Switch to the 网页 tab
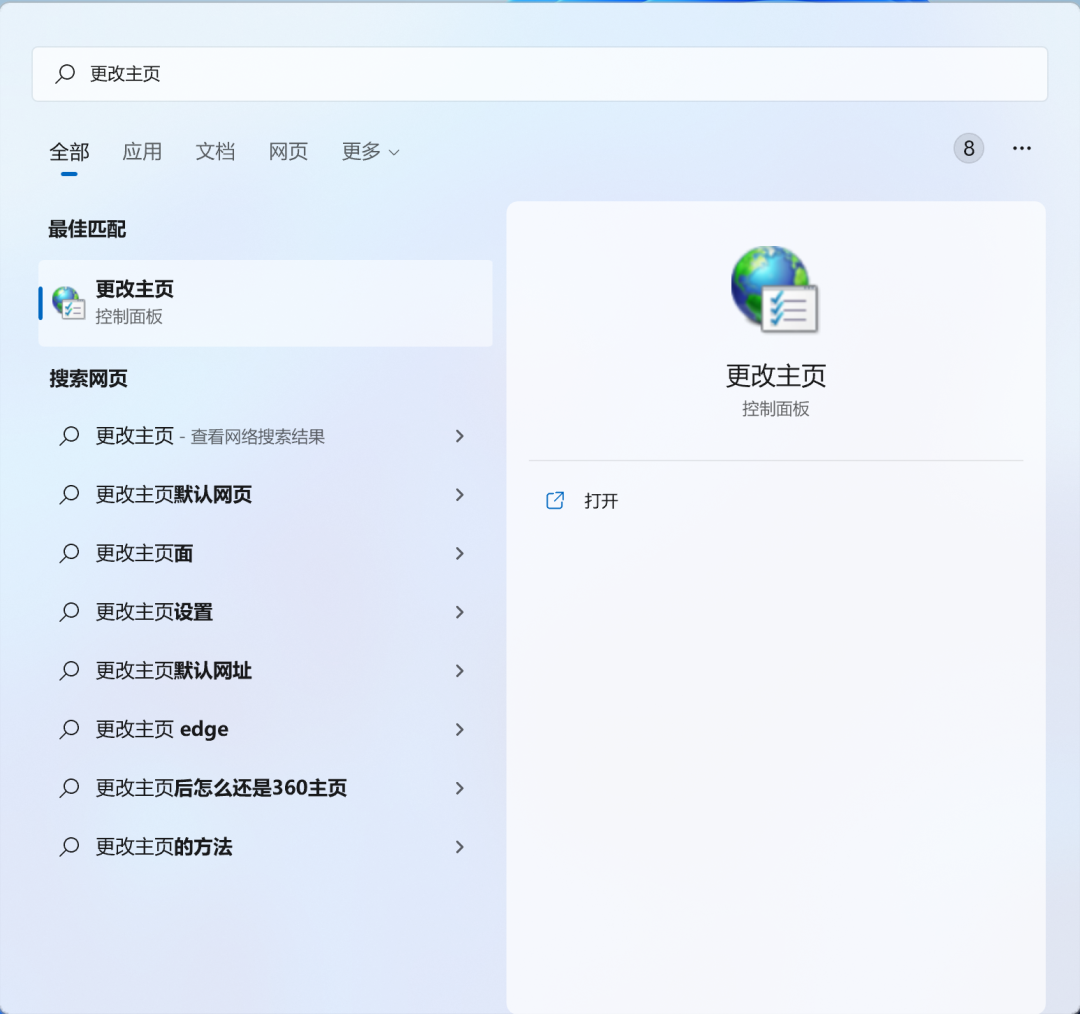This screenshot has width=1080, height=1014. tap(287, 152)
